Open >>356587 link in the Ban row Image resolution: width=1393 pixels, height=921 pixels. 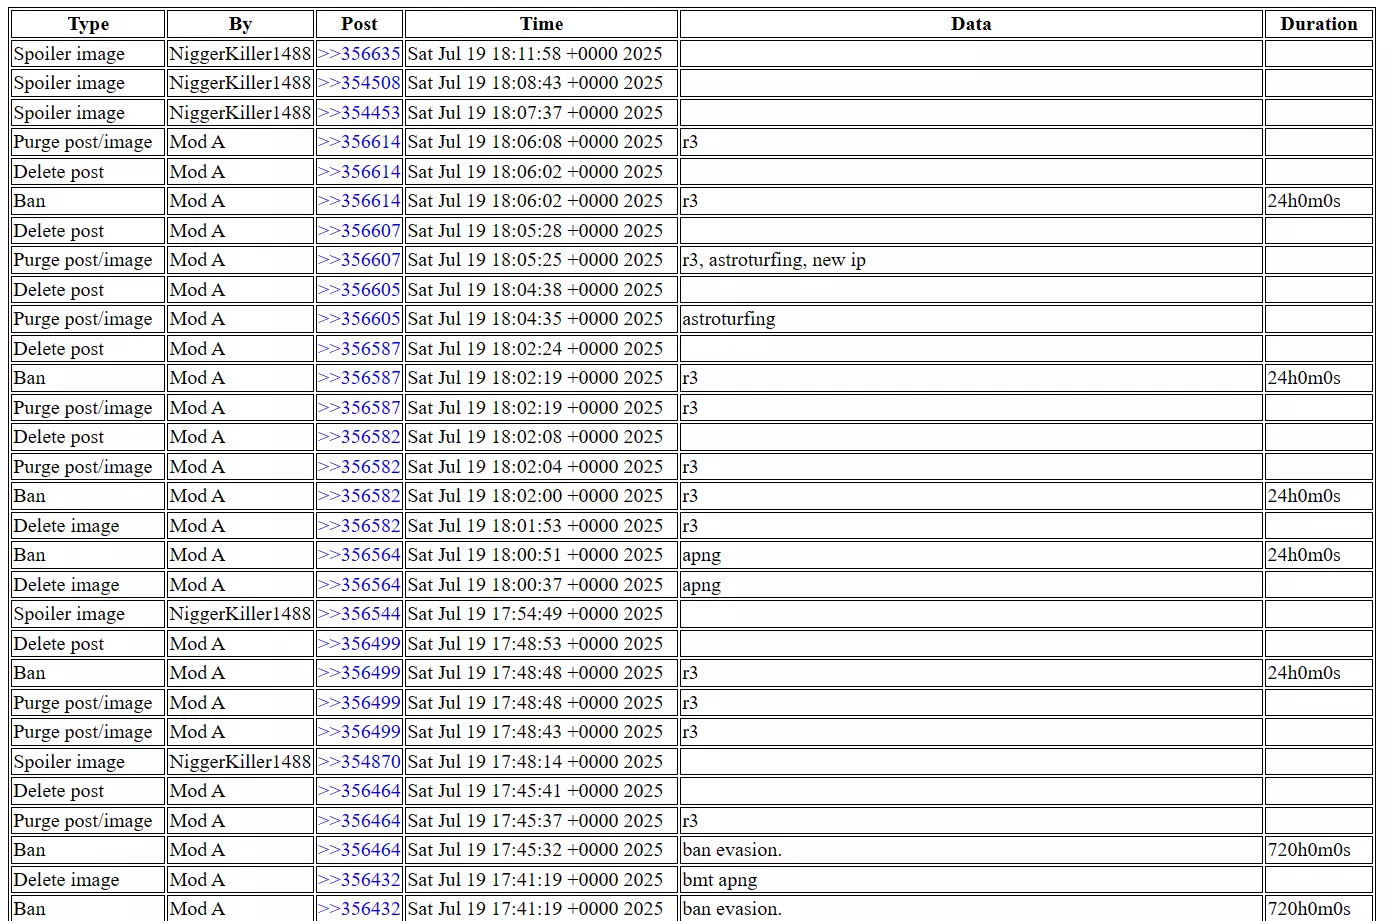(x=359, y=378)
